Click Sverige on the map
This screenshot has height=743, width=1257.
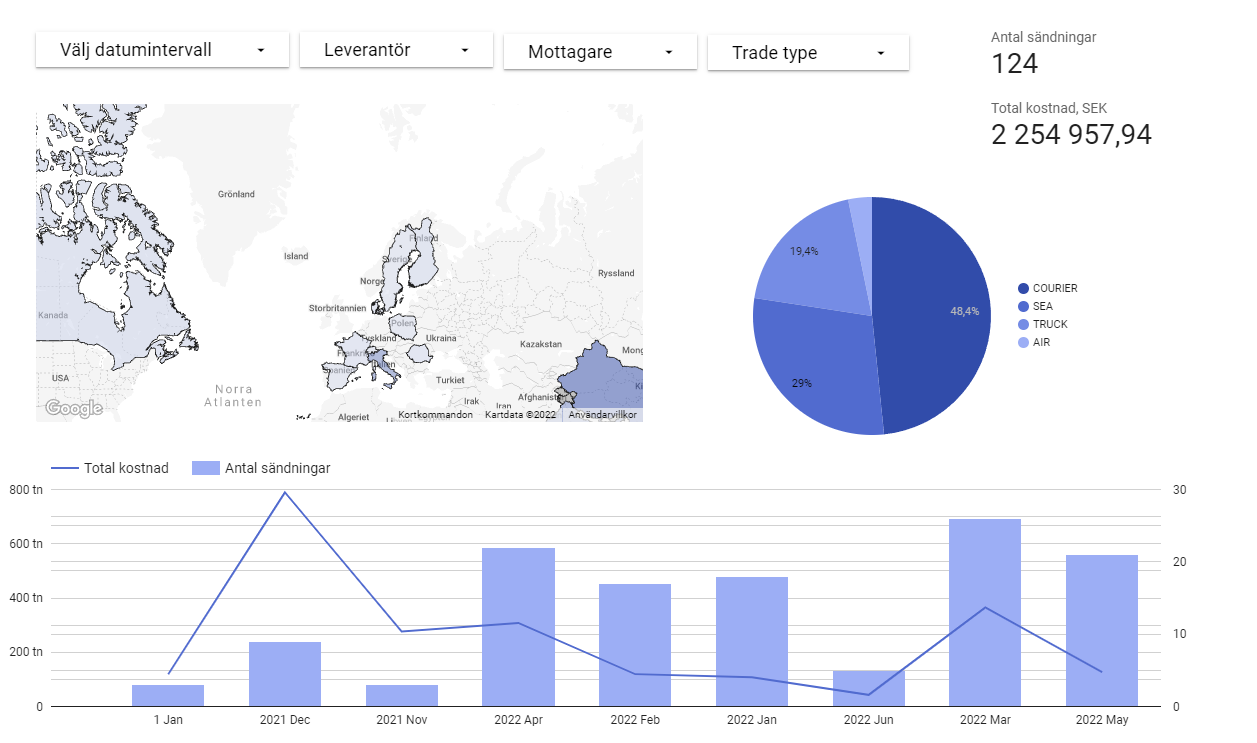point(404,258)
